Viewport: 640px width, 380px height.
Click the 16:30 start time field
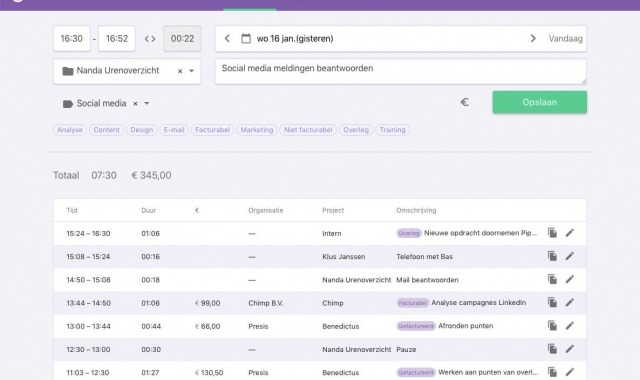coord(72,38)
